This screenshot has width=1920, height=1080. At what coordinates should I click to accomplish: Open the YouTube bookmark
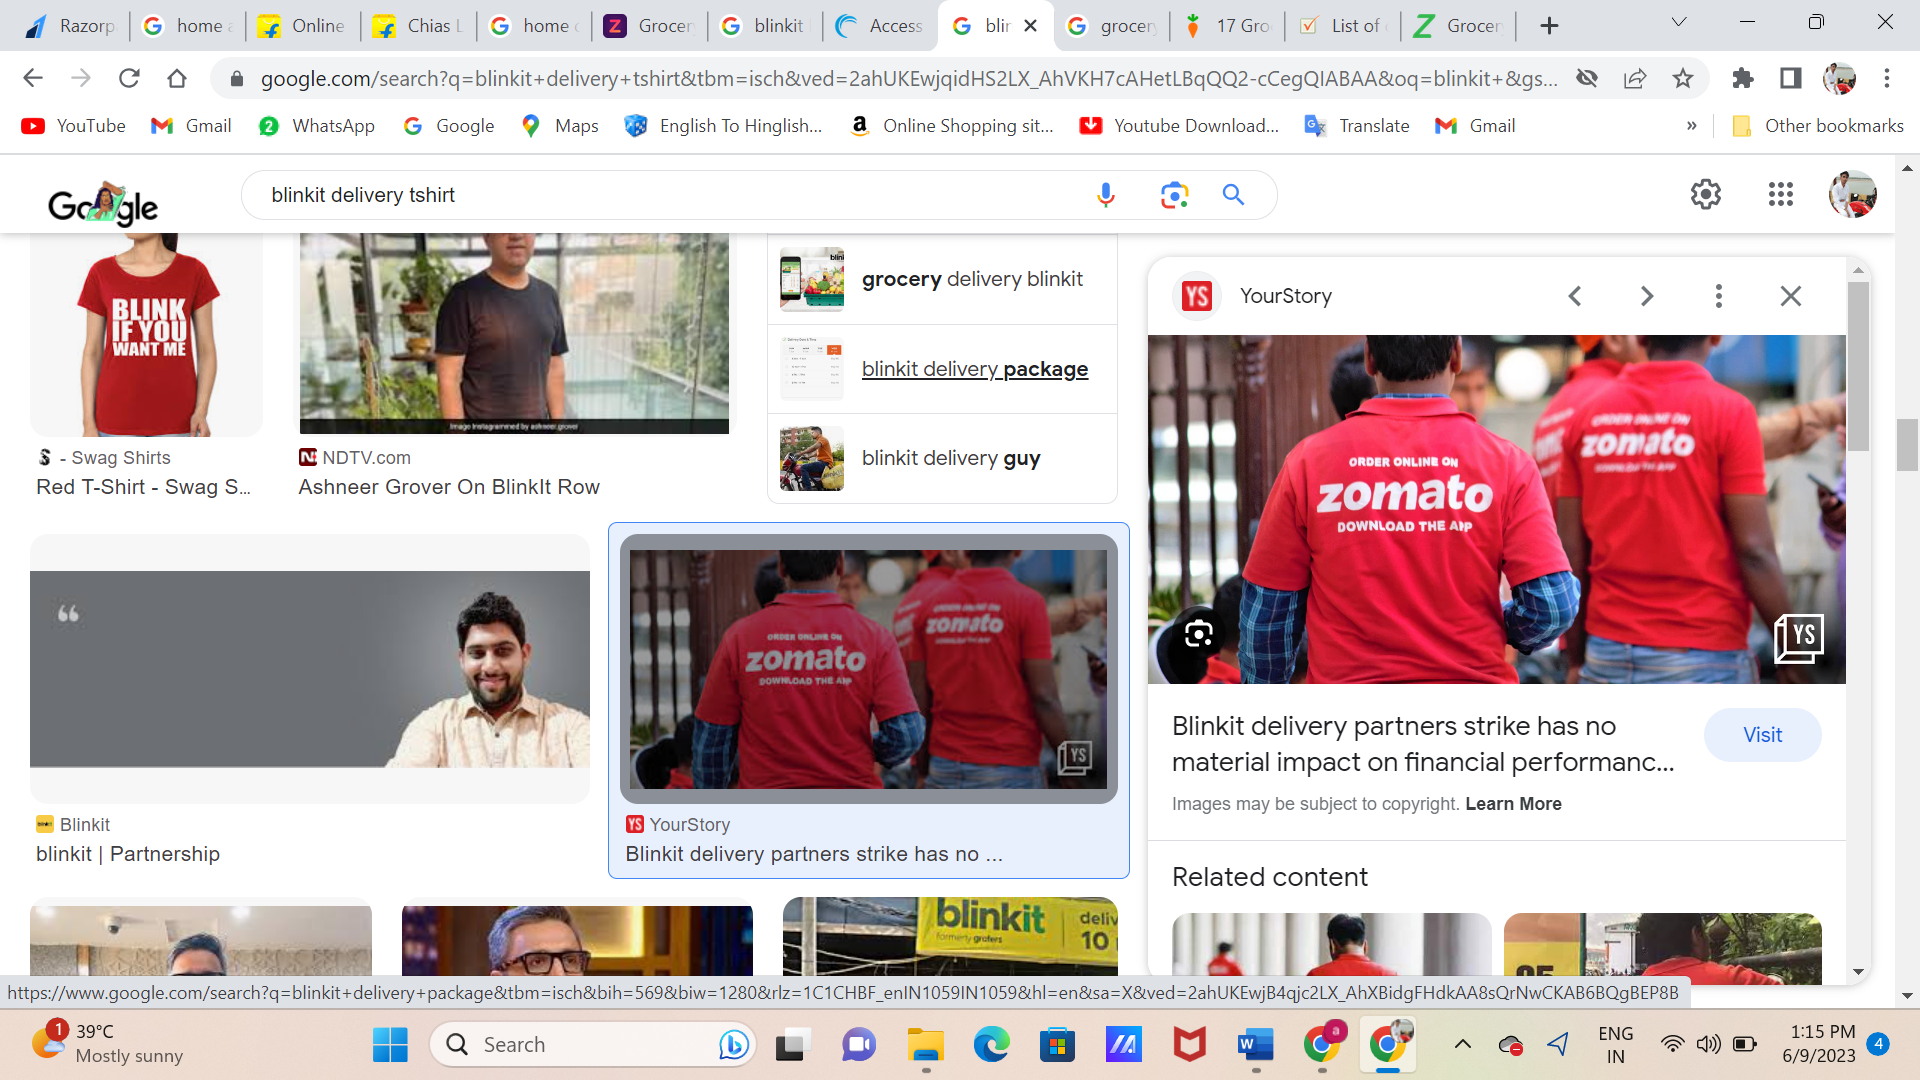coord(74,126)
